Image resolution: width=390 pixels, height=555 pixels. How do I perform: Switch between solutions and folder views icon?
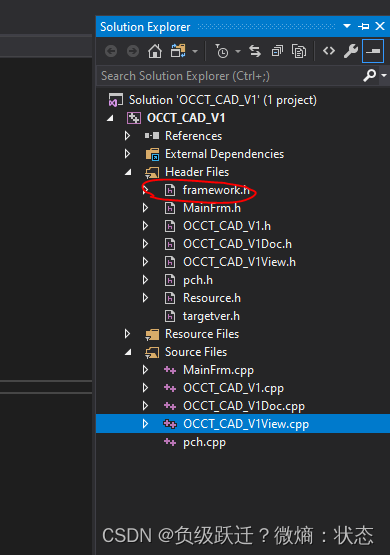click(x=178, y=51)
